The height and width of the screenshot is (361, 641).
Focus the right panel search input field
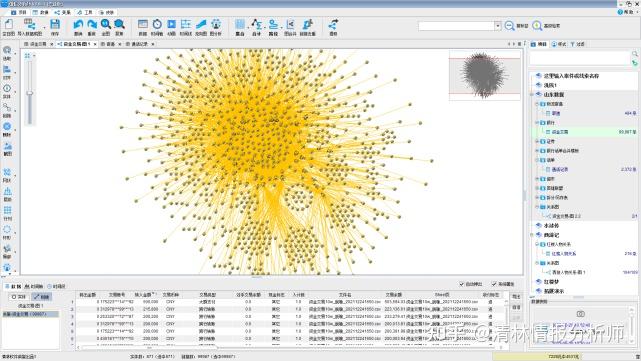(x=580, y=59)
